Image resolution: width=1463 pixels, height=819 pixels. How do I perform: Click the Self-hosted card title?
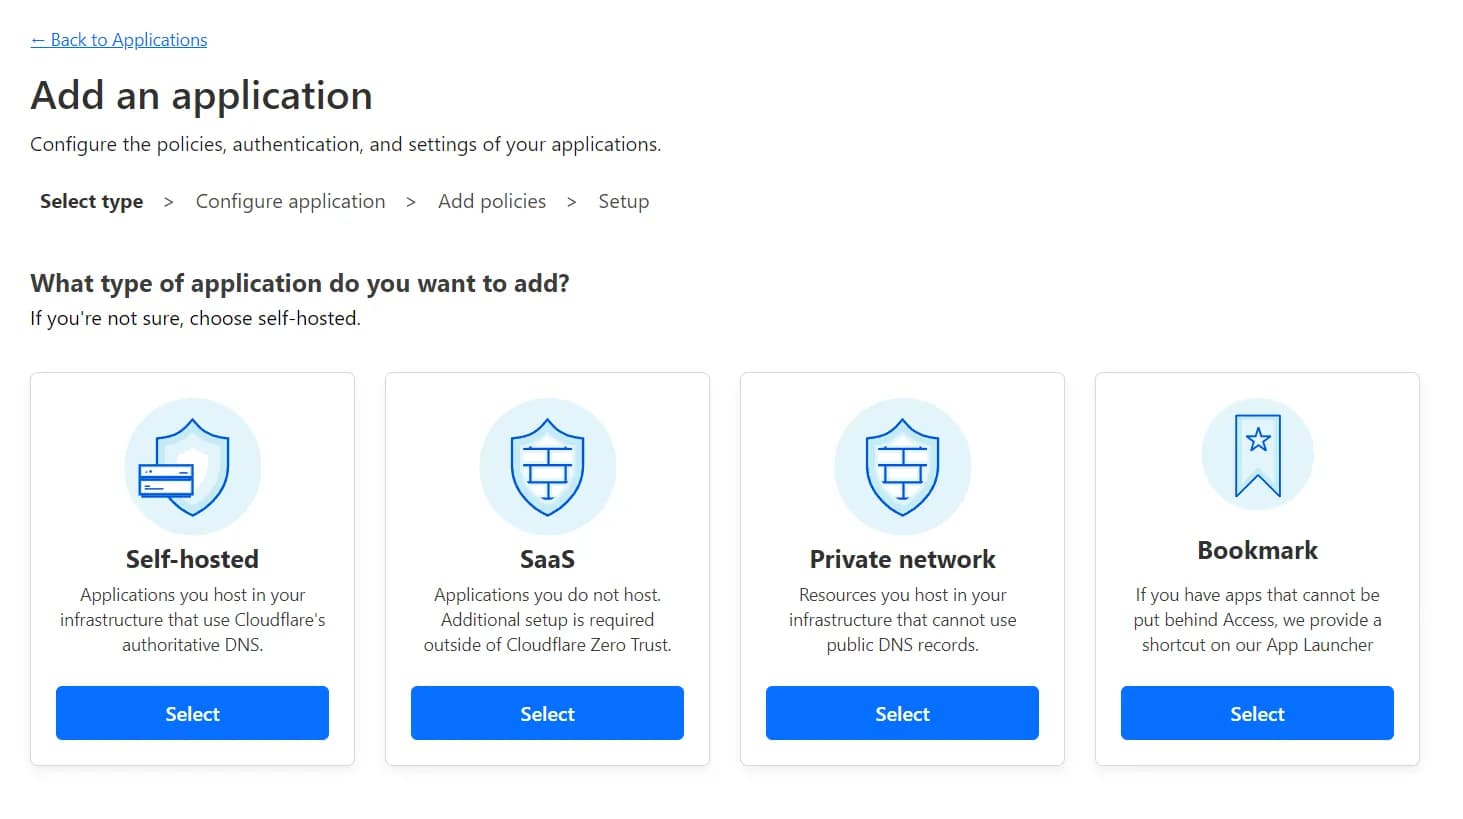click(192, 559)
